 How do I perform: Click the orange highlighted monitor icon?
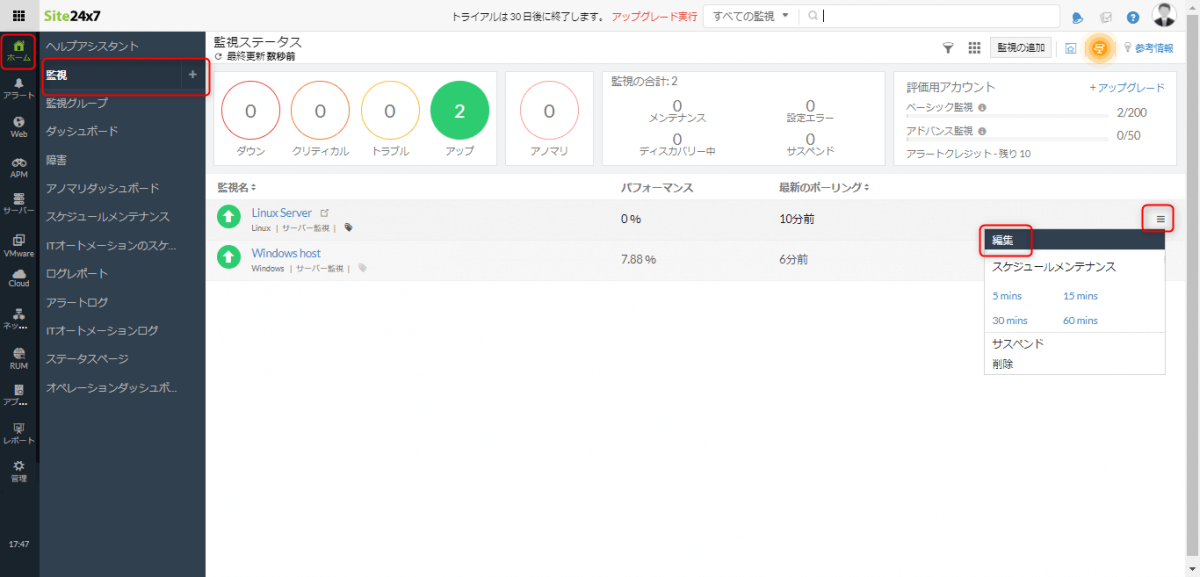click(x=1099, y=48)
